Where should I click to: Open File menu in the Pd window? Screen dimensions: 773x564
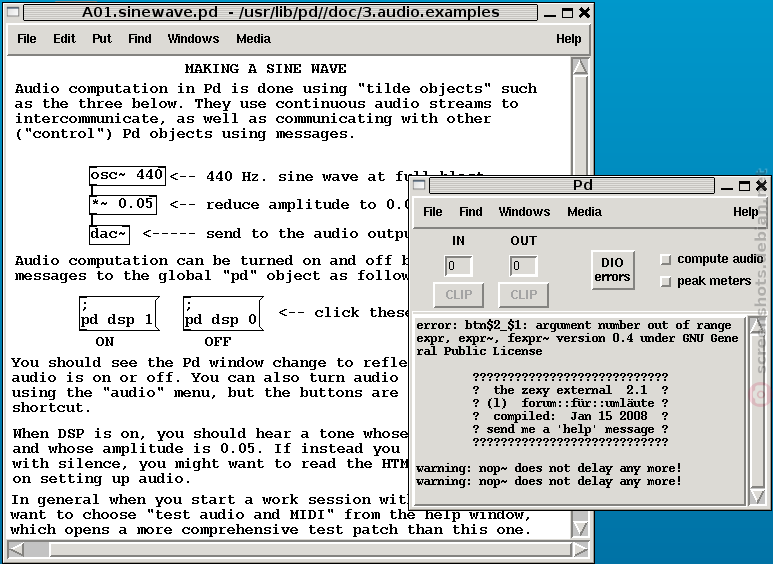432,212
